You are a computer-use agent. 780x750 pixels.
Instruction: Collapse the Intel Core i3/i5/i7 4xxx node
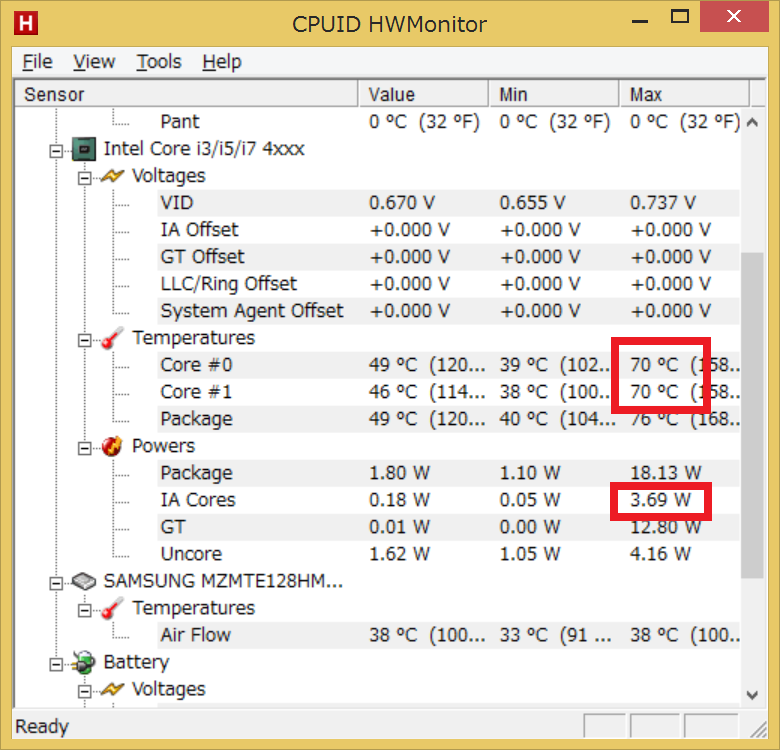pos(56,151)
